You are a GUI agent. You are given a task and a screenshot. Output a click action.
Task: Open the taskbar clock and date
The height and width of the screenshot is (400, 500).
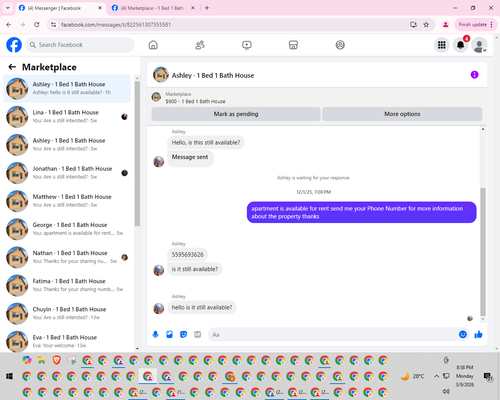(x=465, y=376)
